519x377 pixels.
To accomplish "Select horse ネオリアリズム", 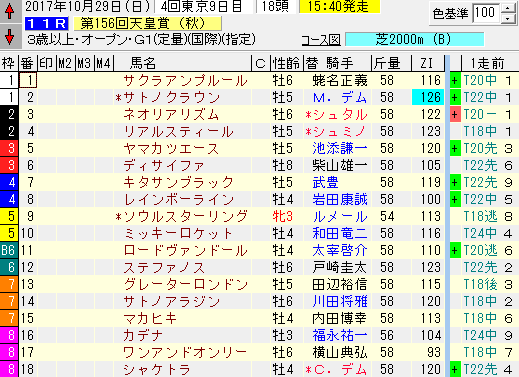I will click(171, 115).
